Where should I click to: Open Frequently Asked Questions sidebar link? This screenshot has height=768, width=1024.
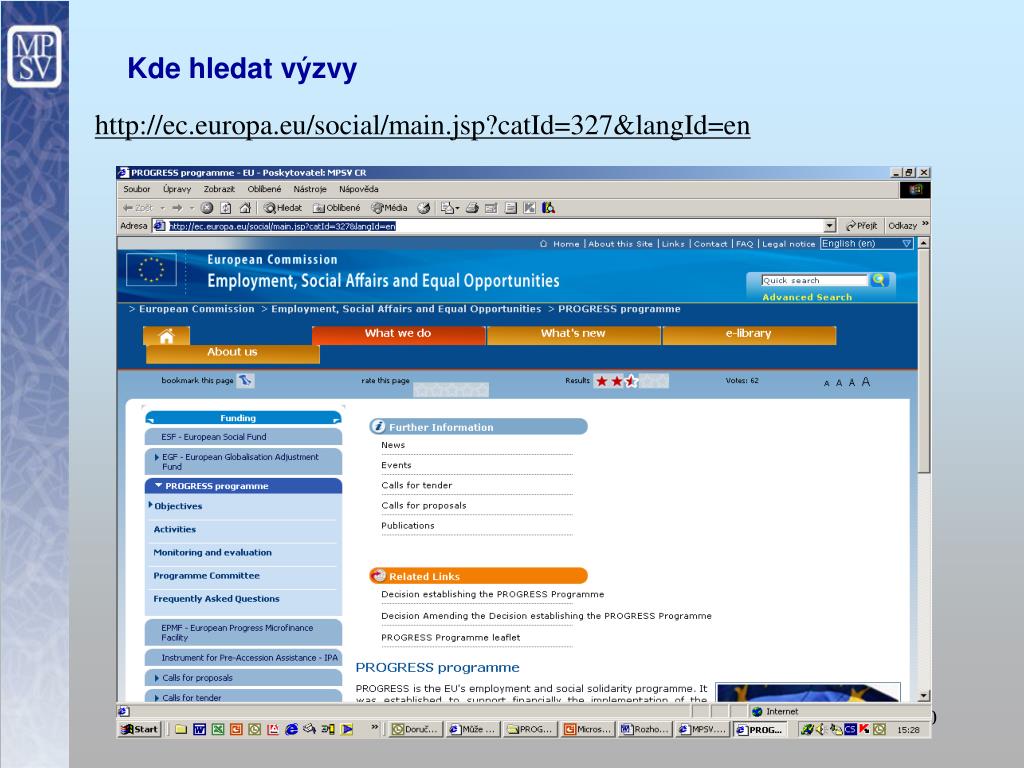click(x=216, y=599)
